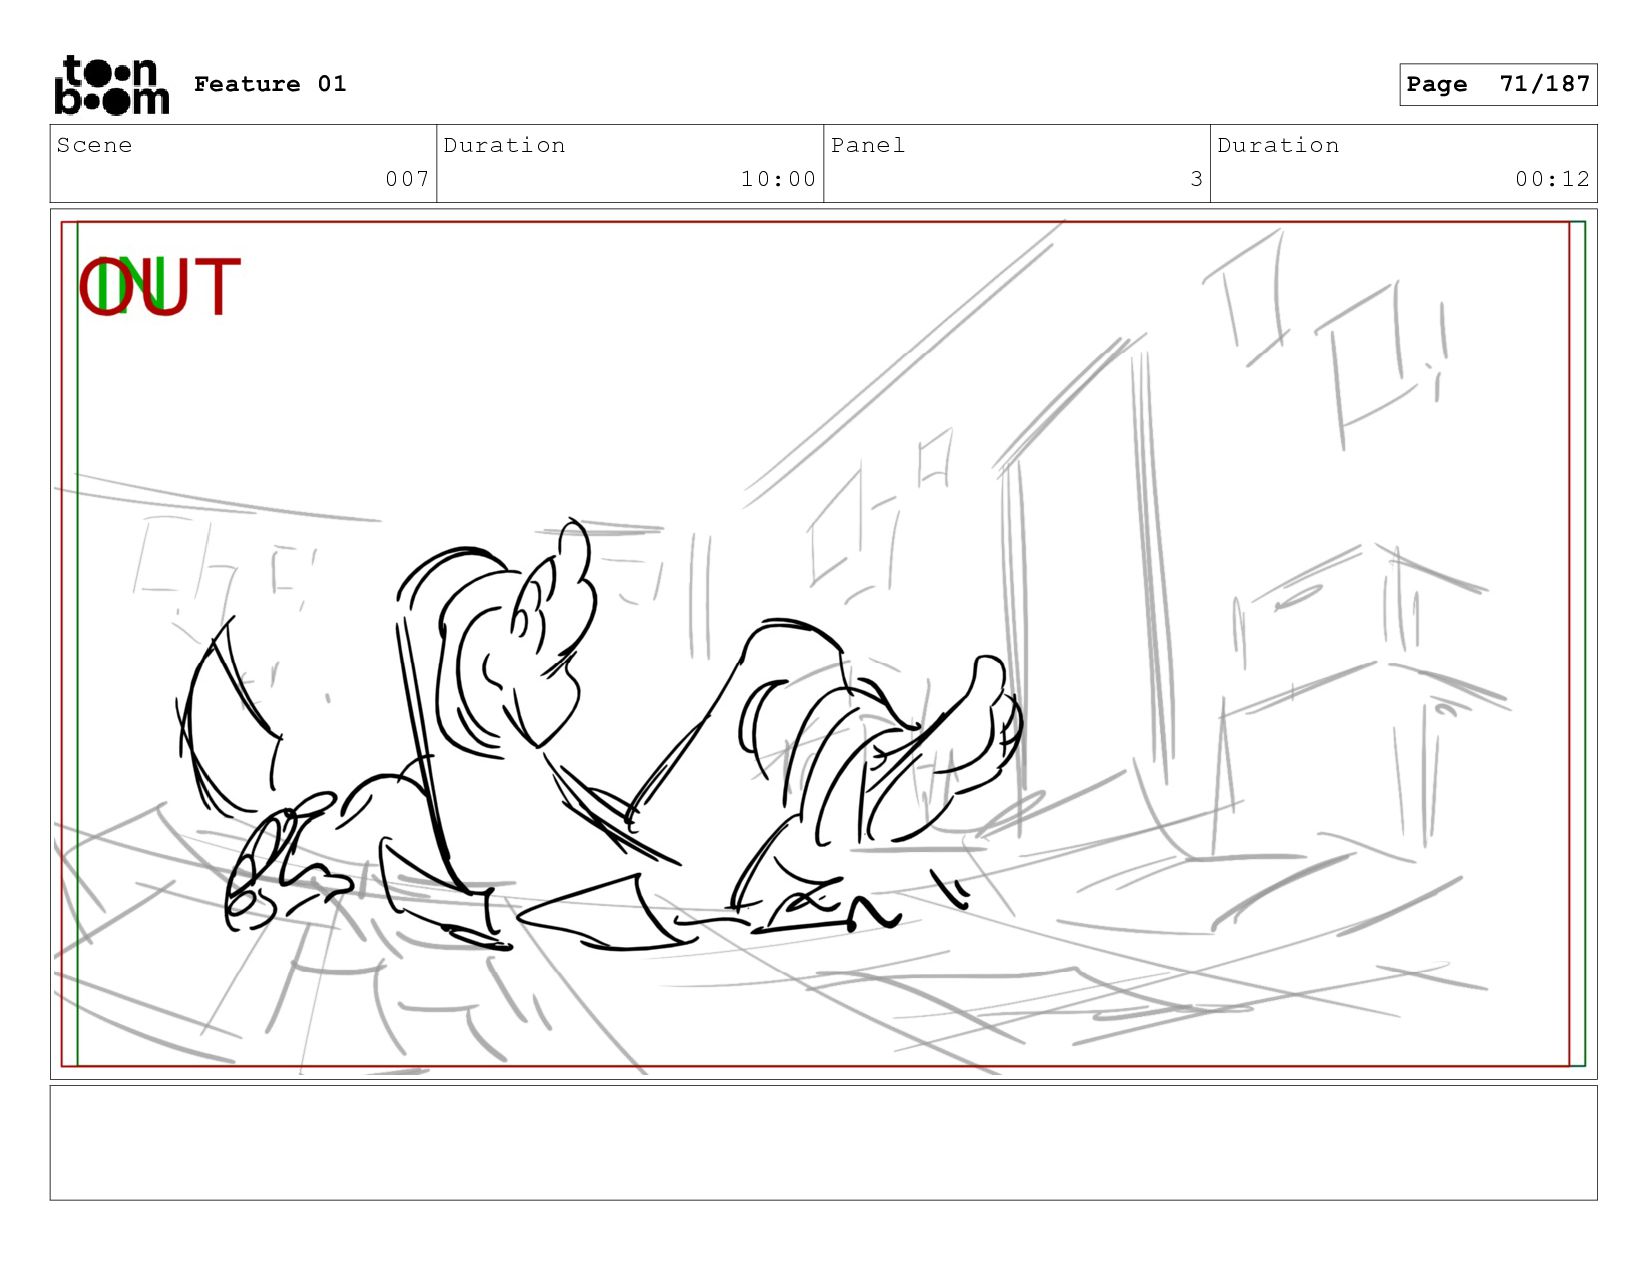1650x1275 pixels.
Task: Click the 'Panel' header label
Action: (868, 145)
